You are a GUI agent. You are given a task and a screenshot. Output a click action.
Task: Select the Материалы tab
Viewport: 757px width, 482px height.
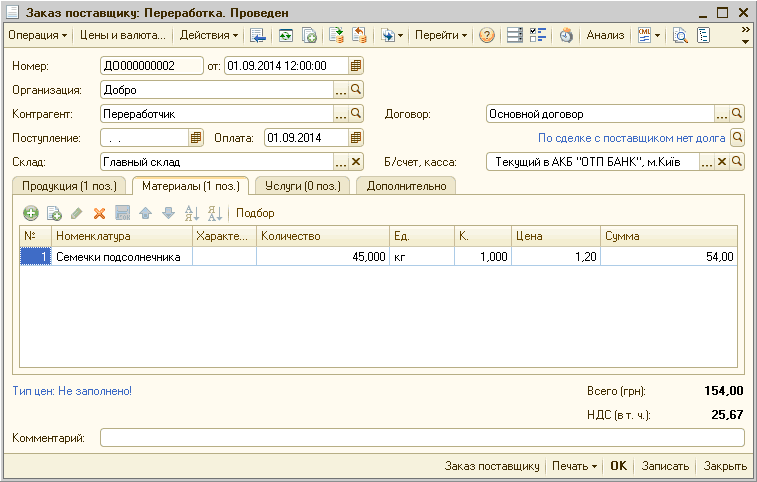(x=191, y=186)
